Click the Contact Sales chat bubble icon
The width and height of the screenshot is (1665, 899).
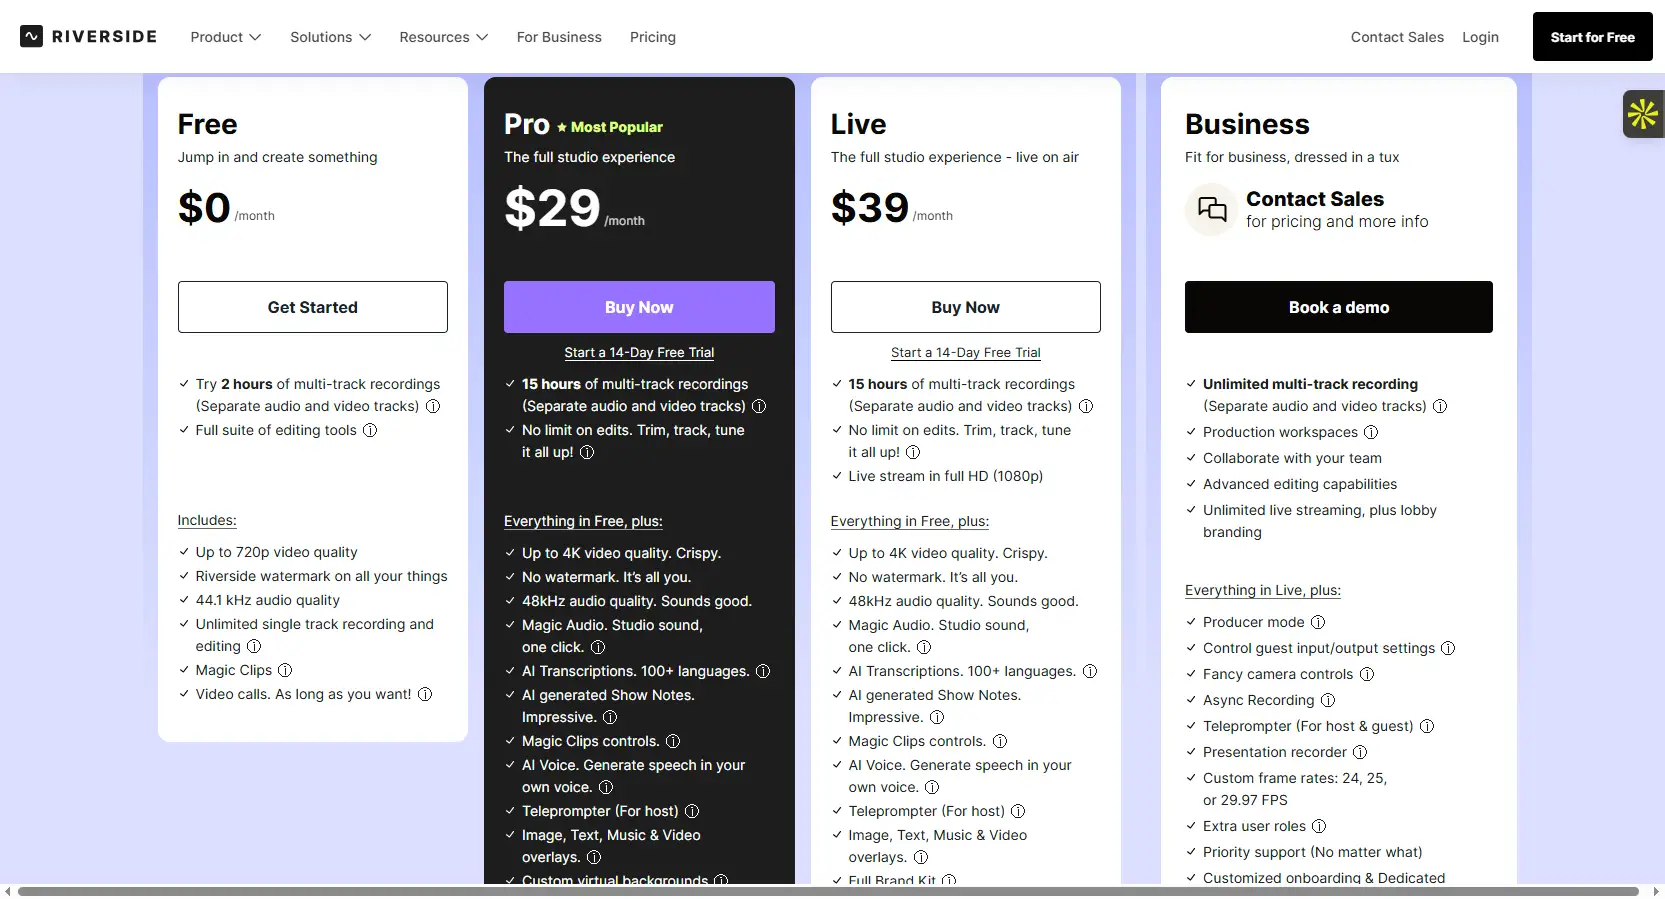1212,209
